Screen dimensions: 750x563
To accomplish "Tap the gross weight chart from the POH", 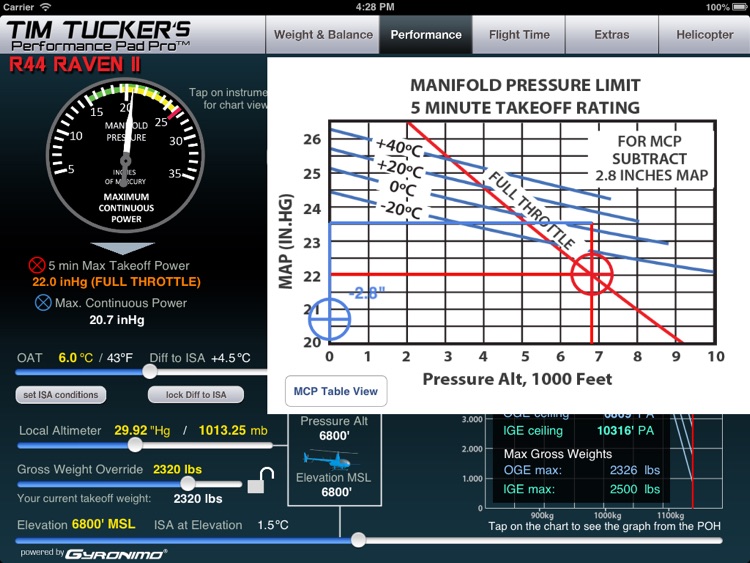I will pos(602,462).
